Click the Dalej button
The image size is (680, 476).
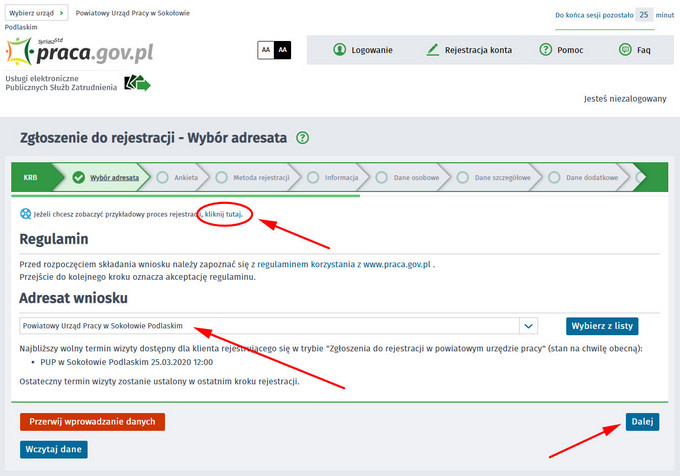click(x=642, y=422)
